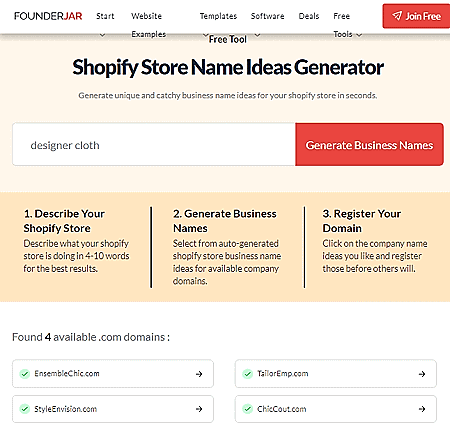This screenshot has width=450, height=432.
Task: Click the green checkmark beside TailorEmp.com
Action: coord(247,374)
